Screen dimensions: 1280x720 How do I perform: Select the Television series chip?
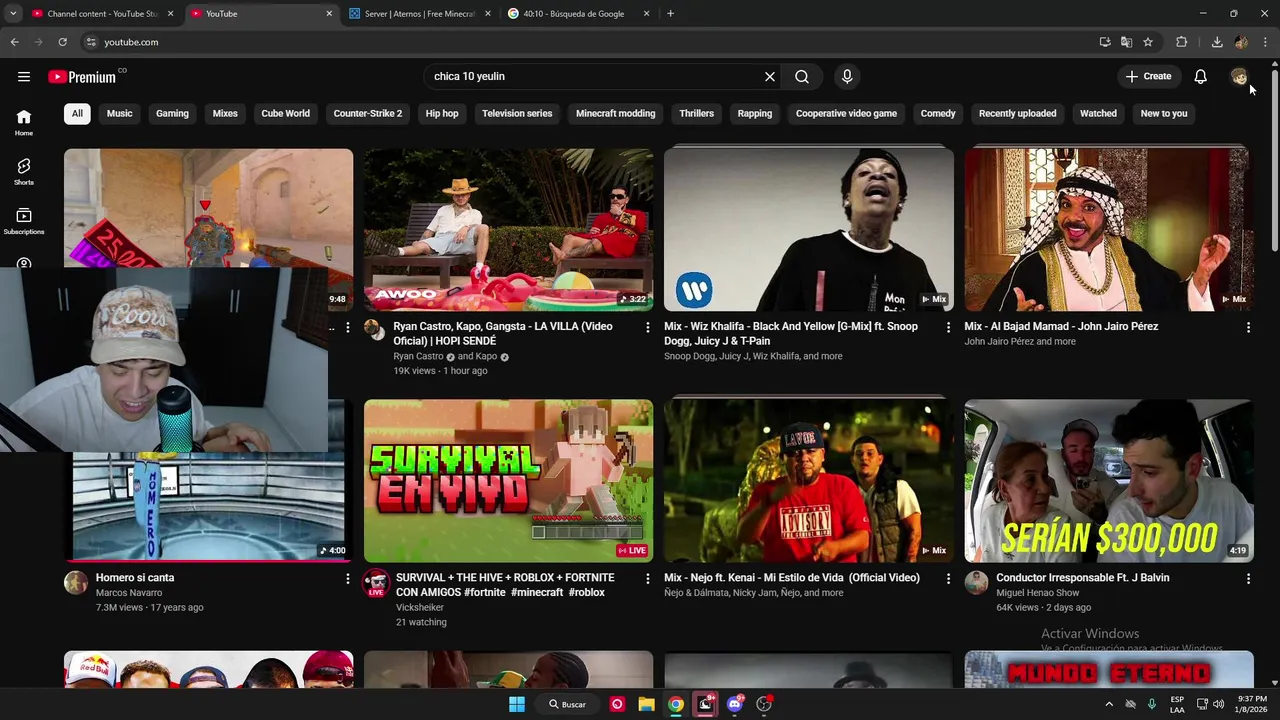tap(517, 113)
